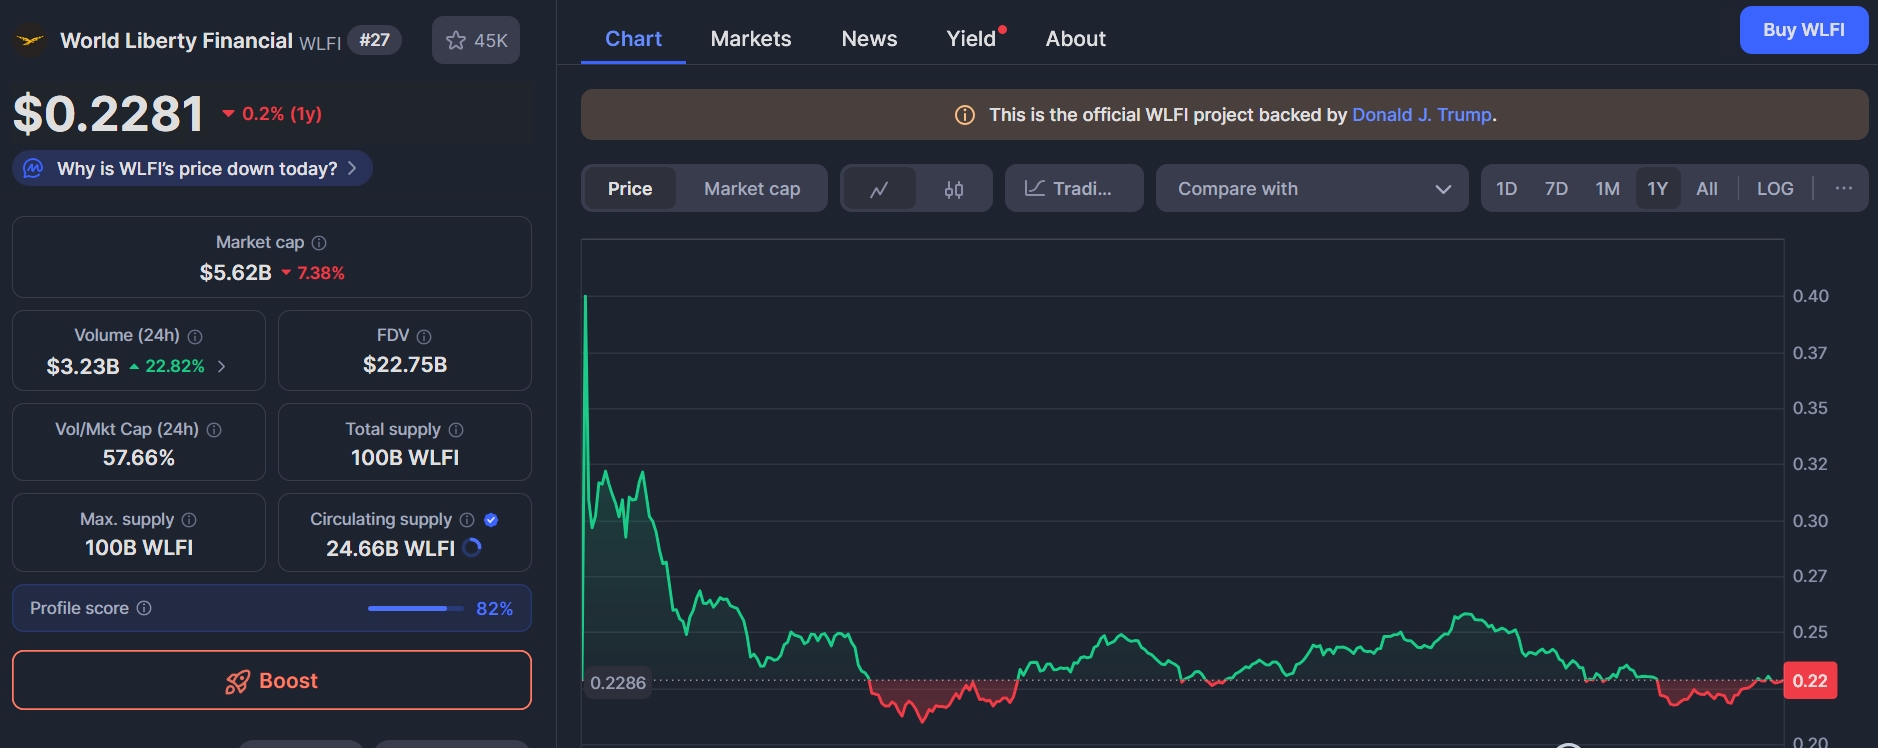The width and height of the screenshot is (1878, 748).
Task: Switch to the candlestick chart icon
Action: (954, 189)
